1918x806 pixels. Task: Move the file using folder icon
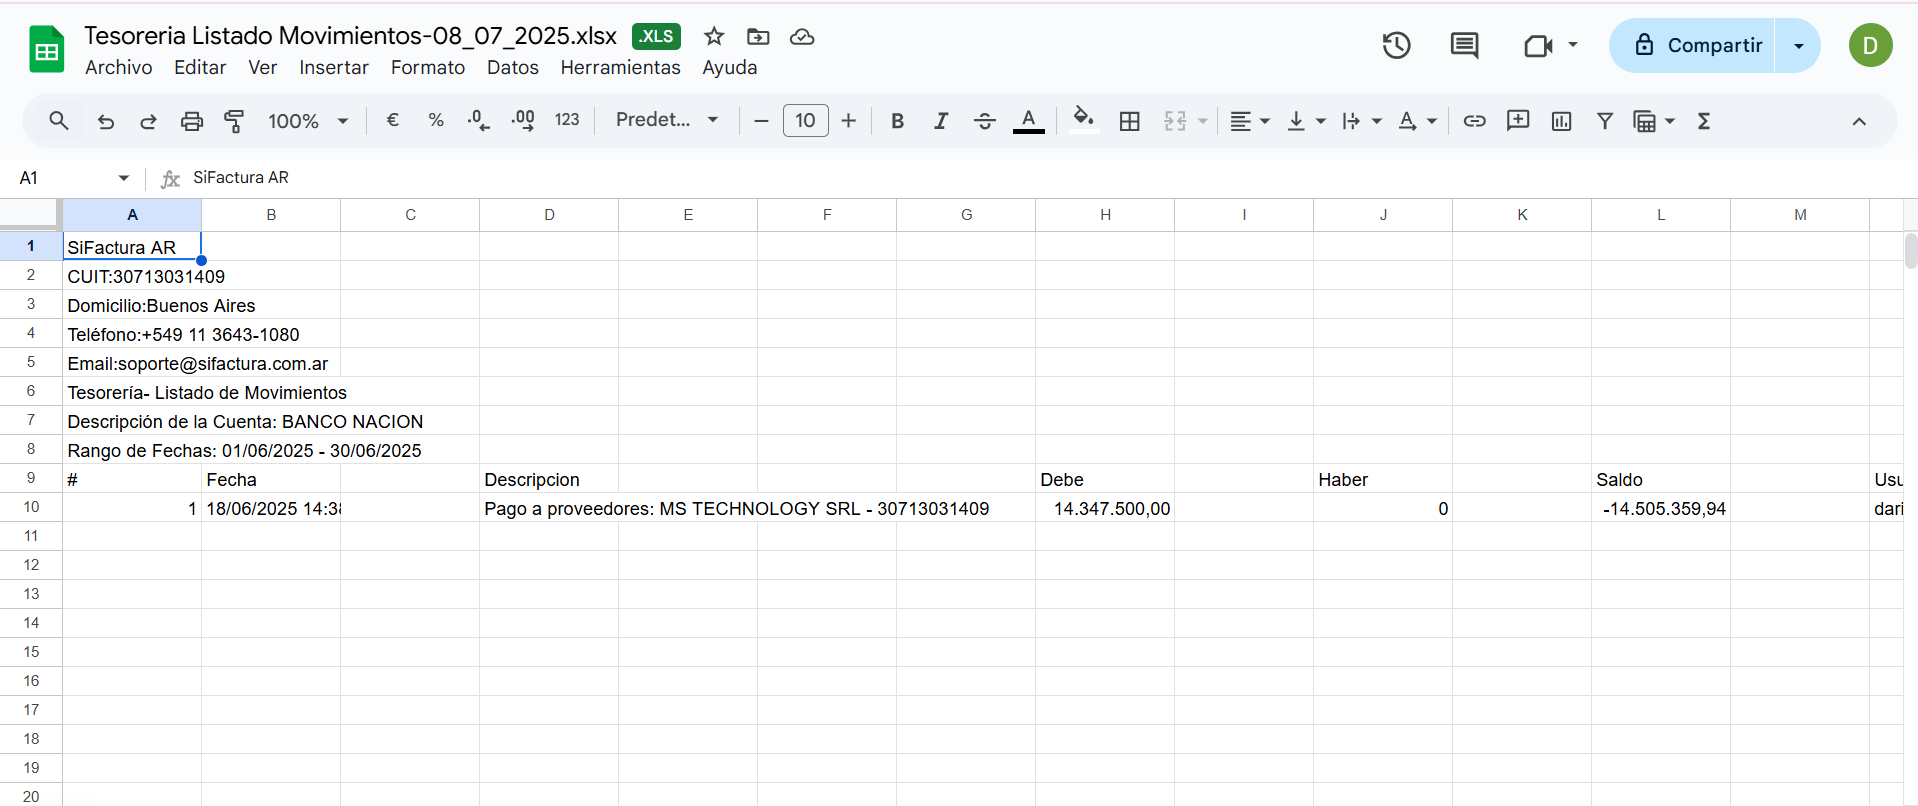click(x=758, y=37)
